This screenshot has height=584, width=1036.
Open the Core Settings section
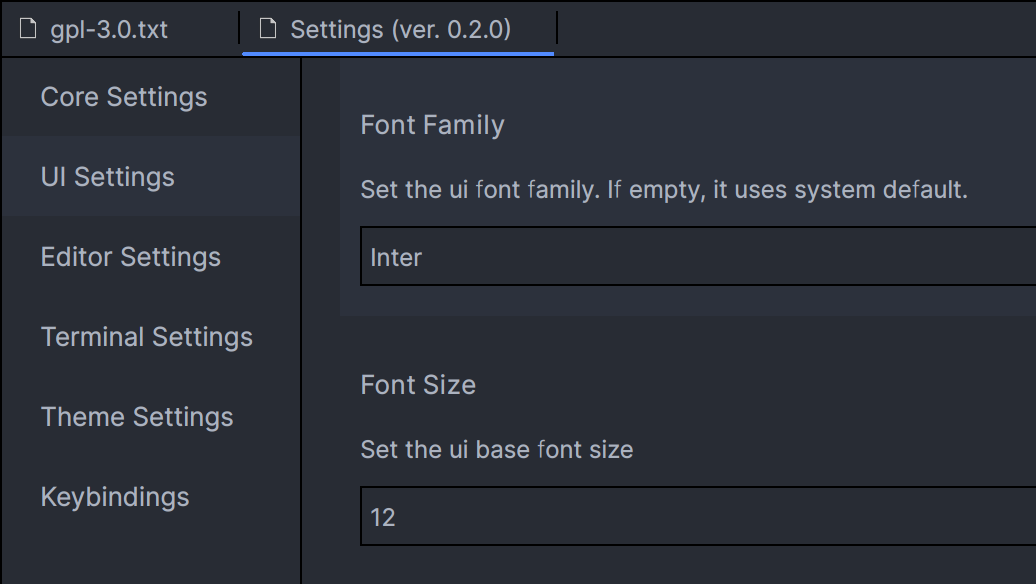123,97
